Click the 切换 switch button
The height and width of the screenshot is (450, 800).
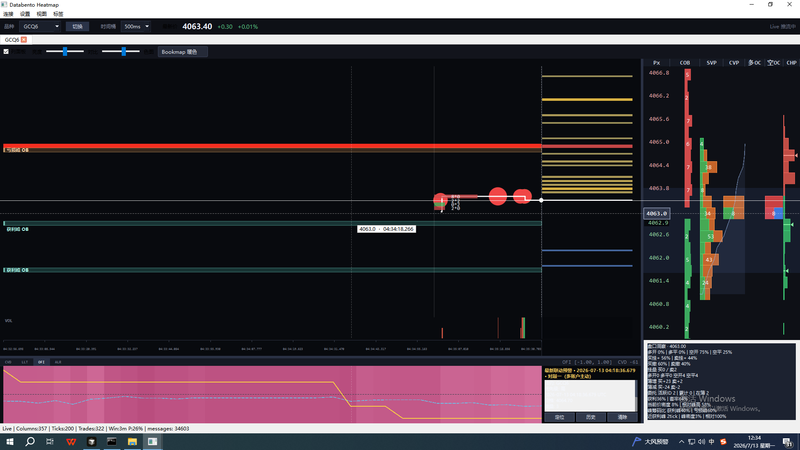coord(78,27)
